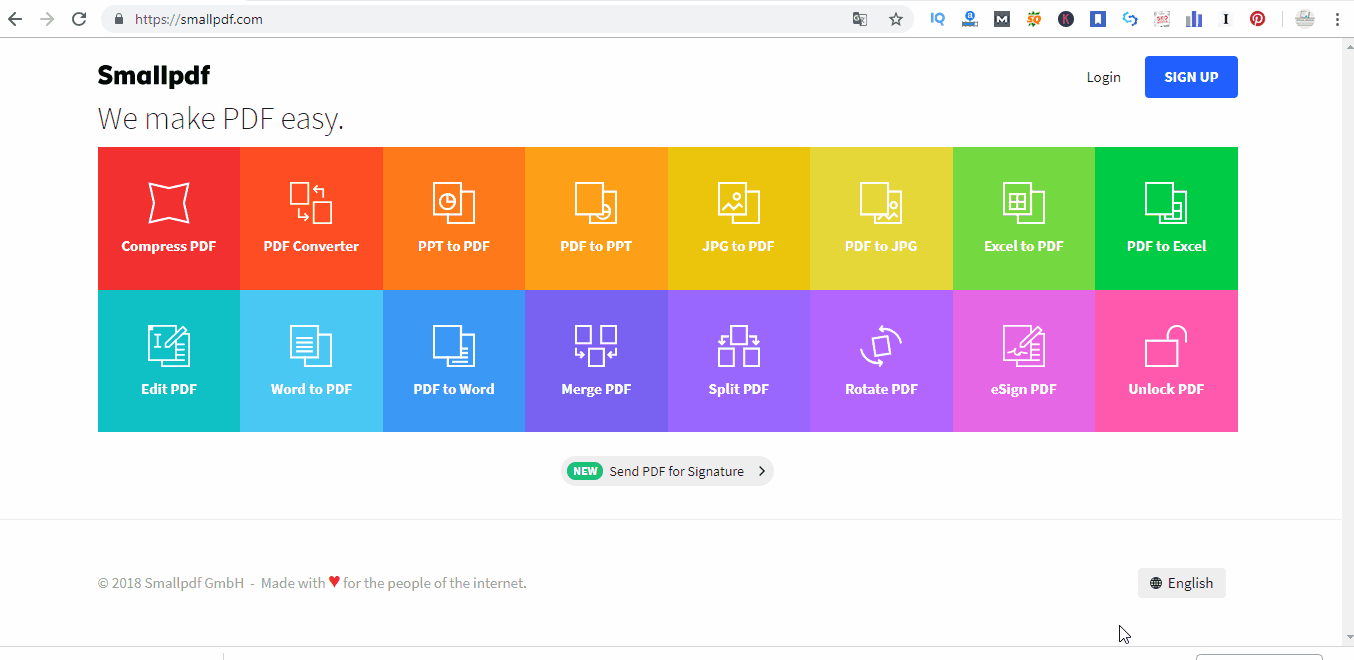Viewport: 1354px width, 660px height.
Task: Select the Word to PDF tile
Action: click(x=311, y=361)
